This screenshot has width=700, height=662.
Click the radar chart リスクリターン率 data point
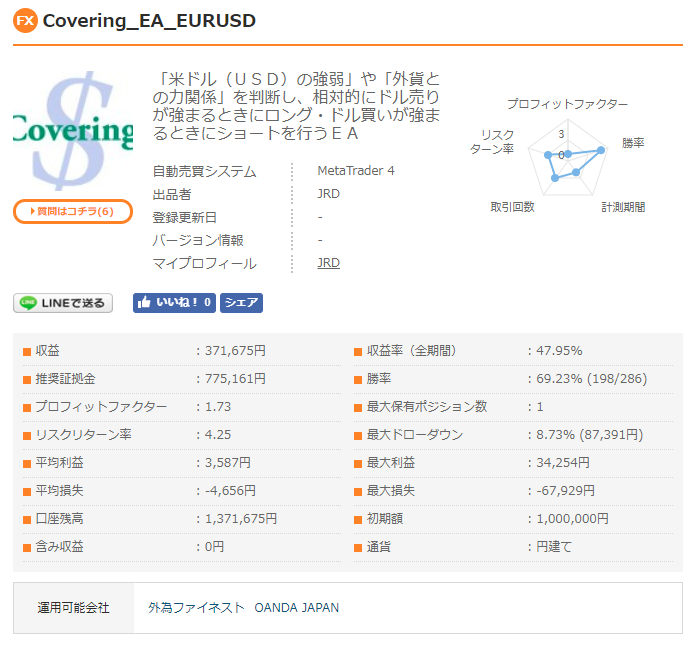point(548,155)
